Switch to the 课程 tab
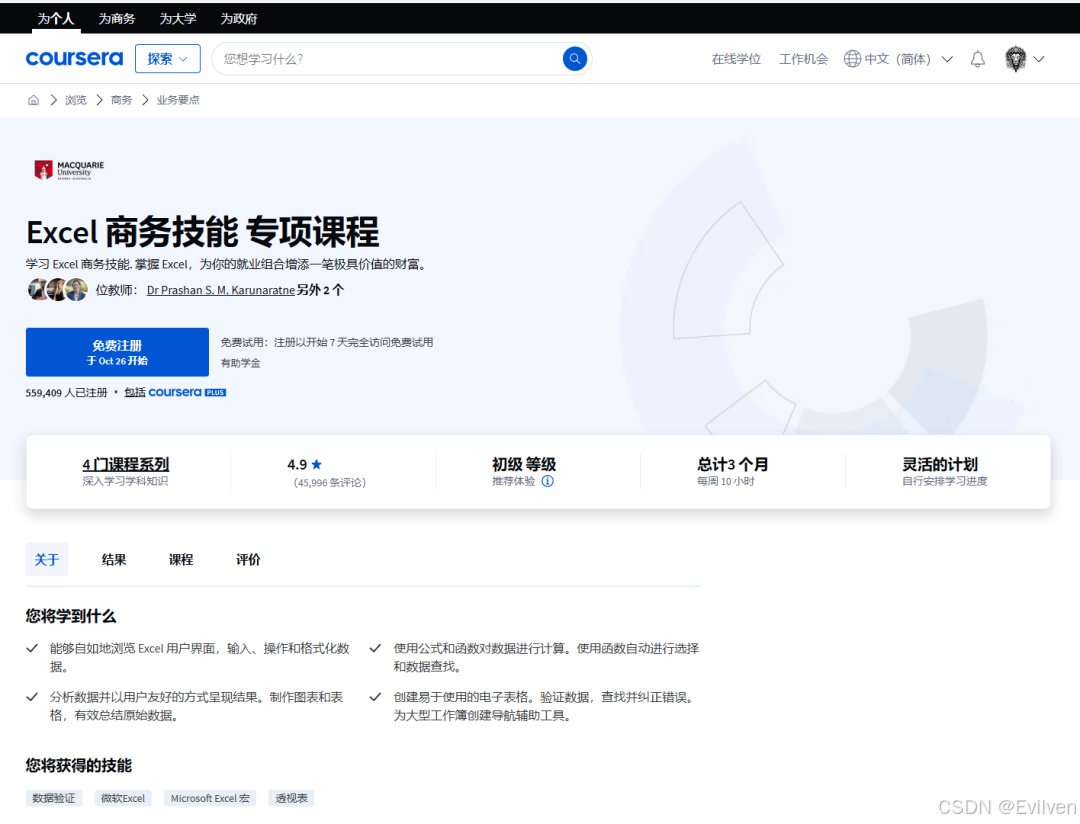This screenshot has height=824, width=1080. (181, 559)
